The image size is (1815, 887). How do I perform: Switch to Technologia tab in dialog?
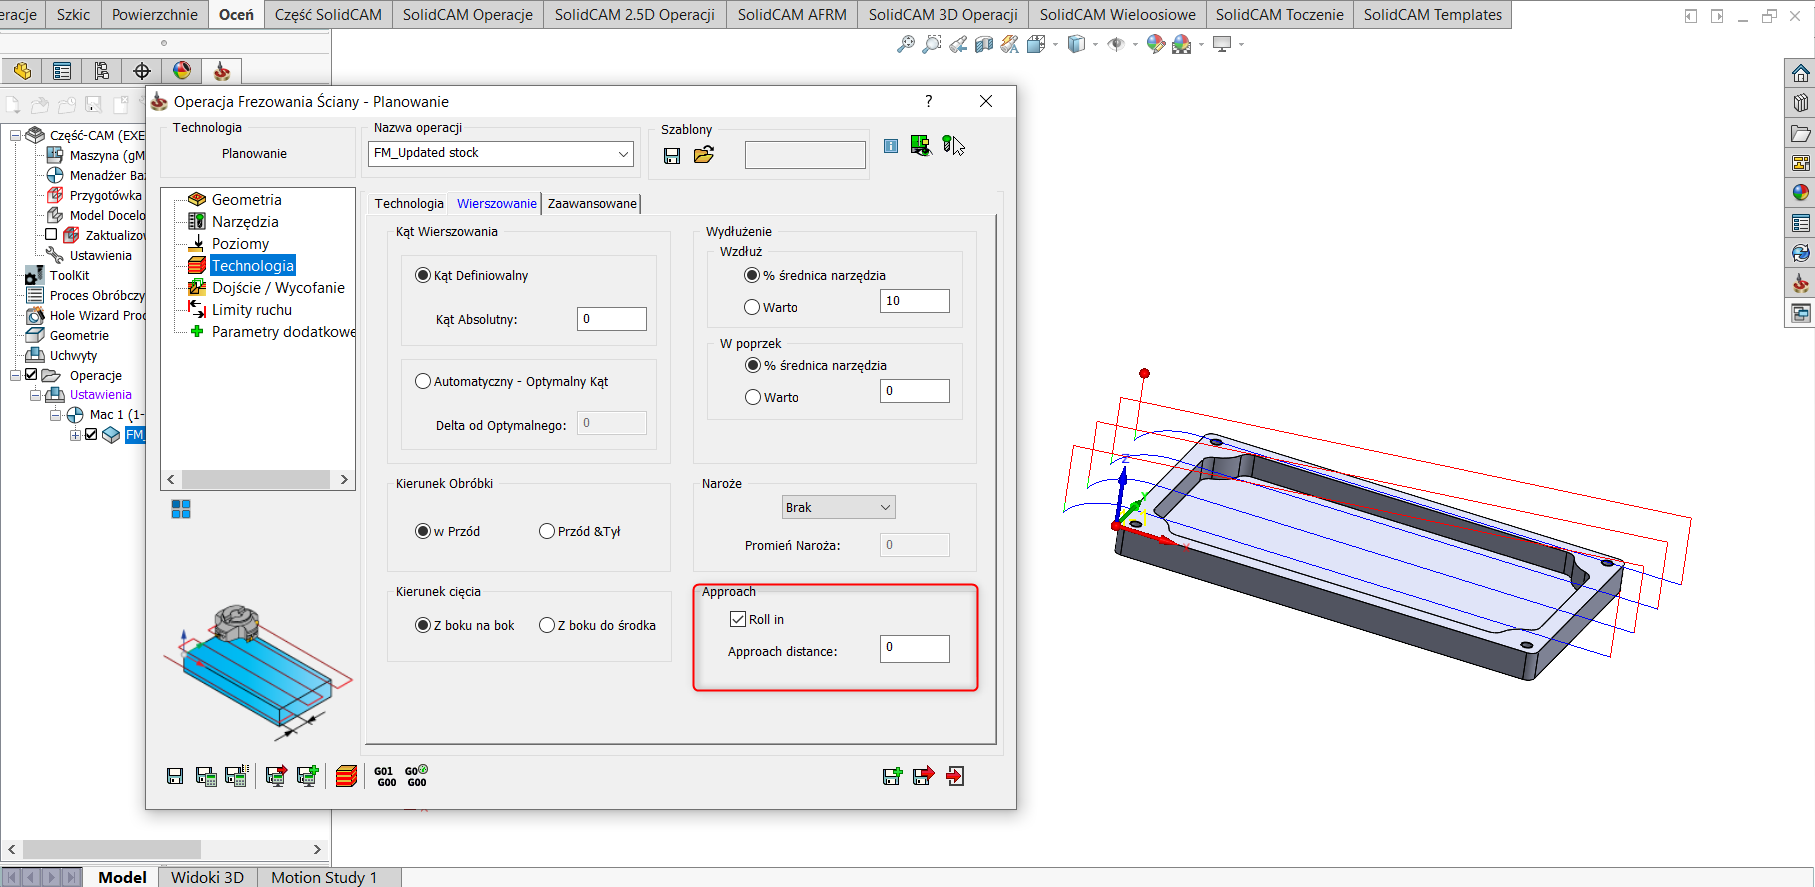[x=409, y=203]
